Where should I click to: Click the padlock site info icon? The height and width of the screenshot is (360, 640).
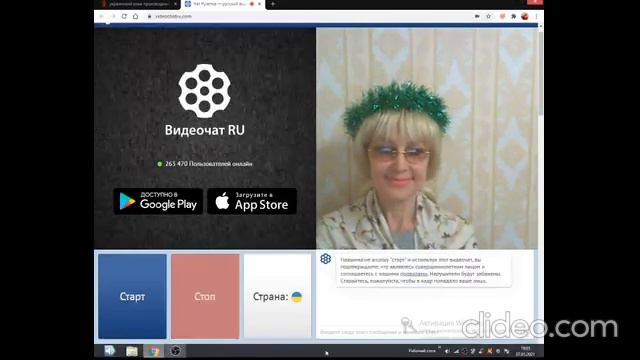coord(149,16)
